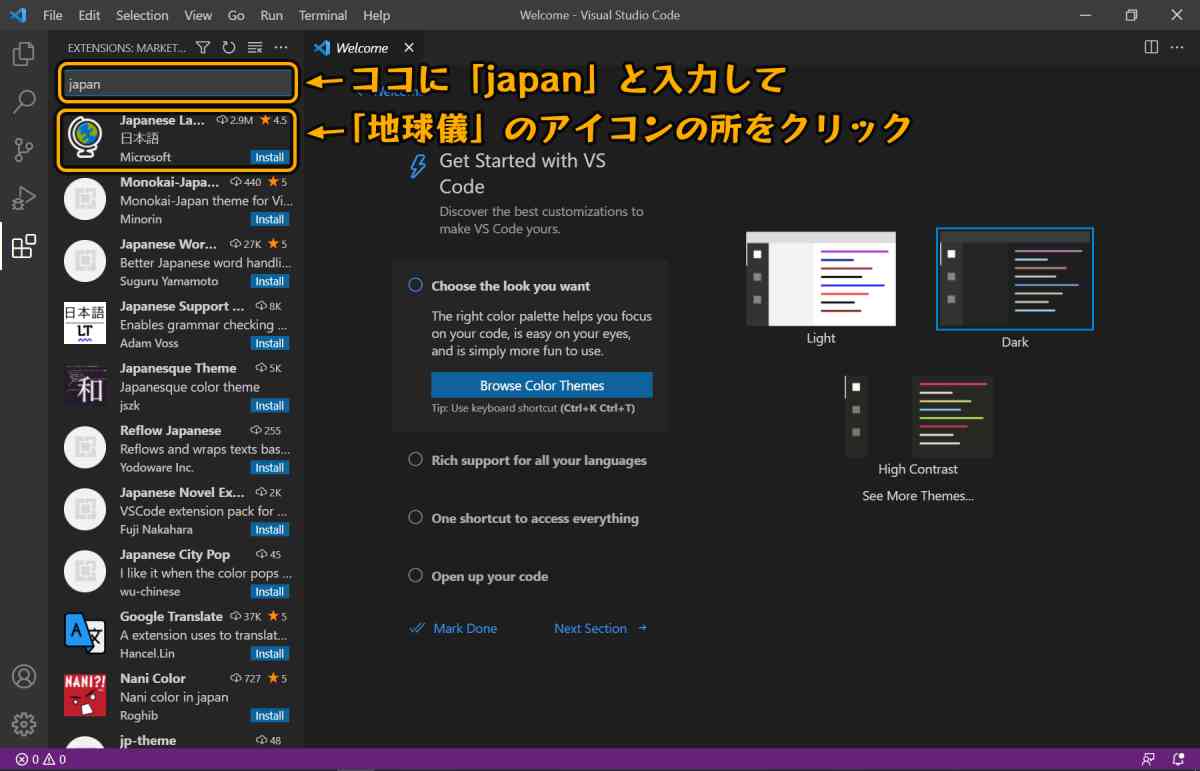The width and height of the screenshot is (1200, 771).
Task: Install the Reflow Japanese extension
Action: [x=270, y=467]
